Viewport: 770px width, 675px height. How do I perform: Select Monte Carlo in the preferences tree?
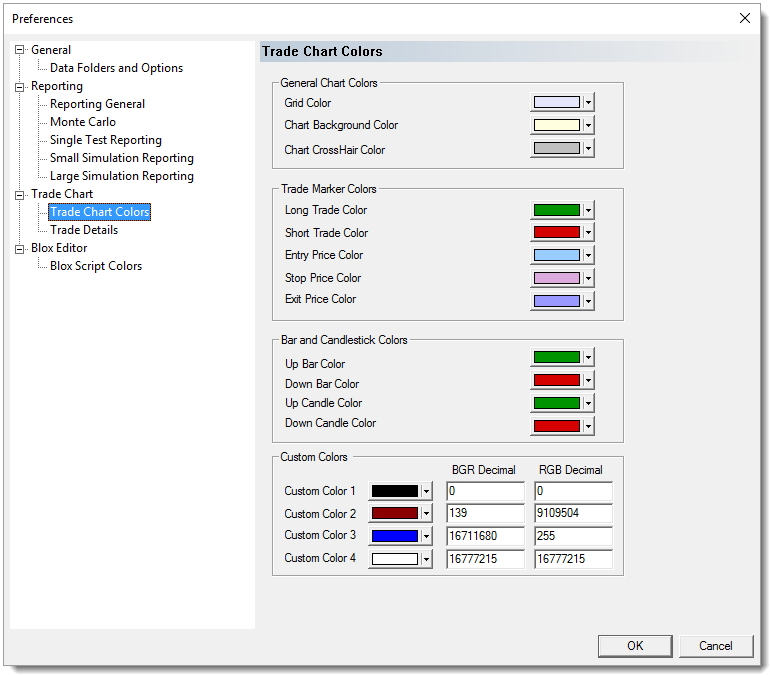point(83,122)
